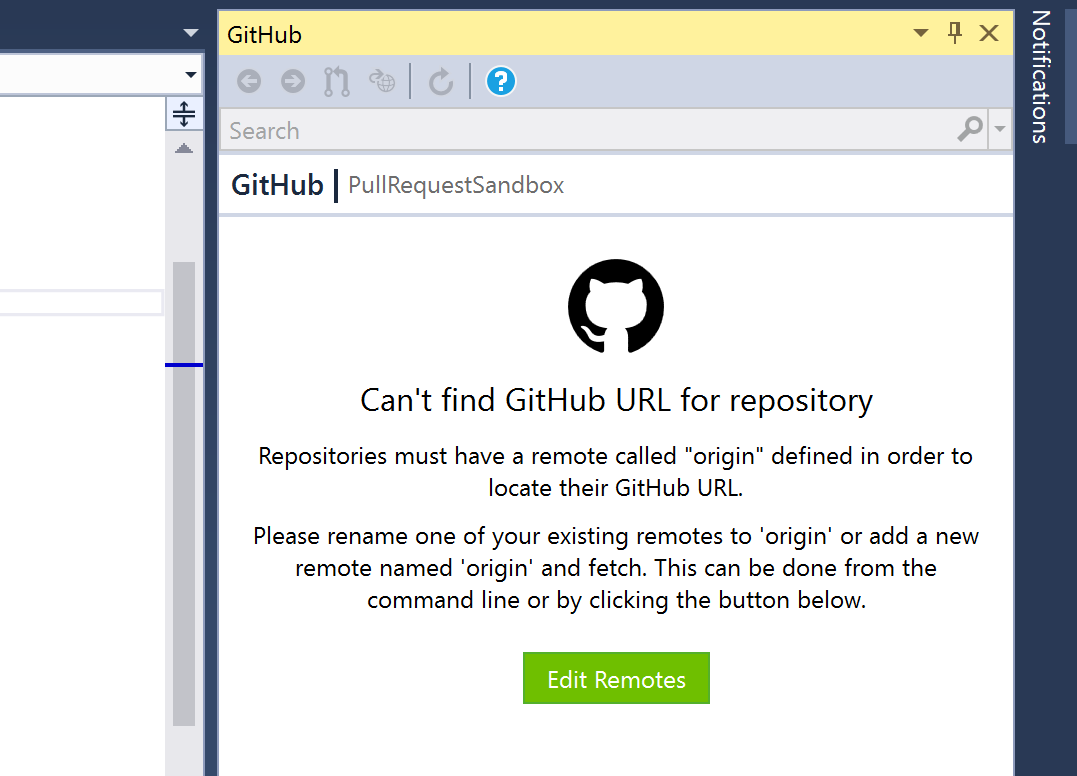Open GitHub extension help
Screen dimensions: 1077x776
point(501,81)
